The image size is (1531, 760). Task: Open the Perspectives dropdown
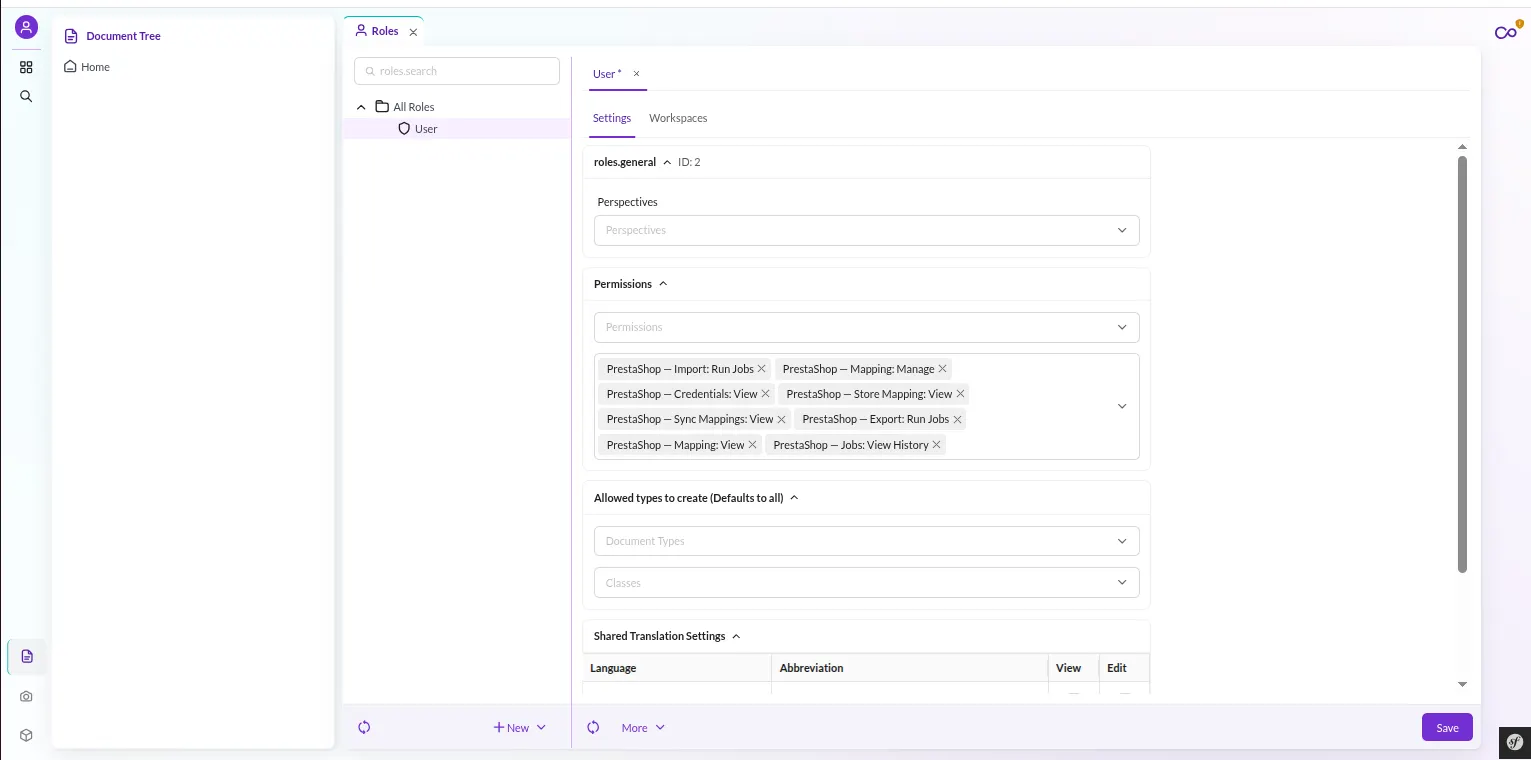point(866,230)
